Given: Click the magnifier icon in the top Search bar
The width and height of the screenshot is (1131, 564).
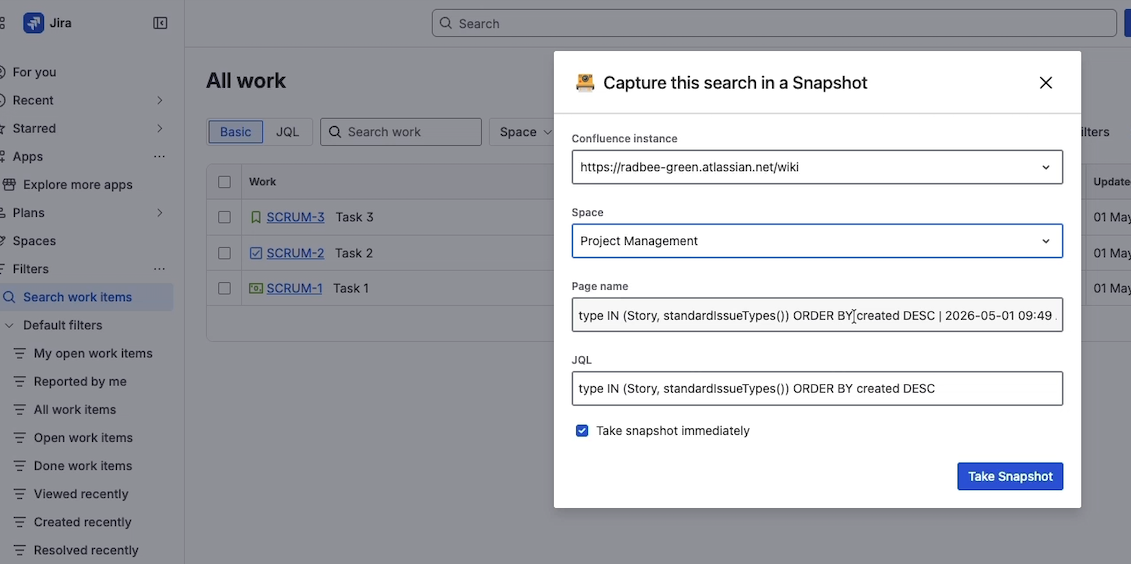Looking at the screenshot, I should pyautogui.click(x=446, y=24).
